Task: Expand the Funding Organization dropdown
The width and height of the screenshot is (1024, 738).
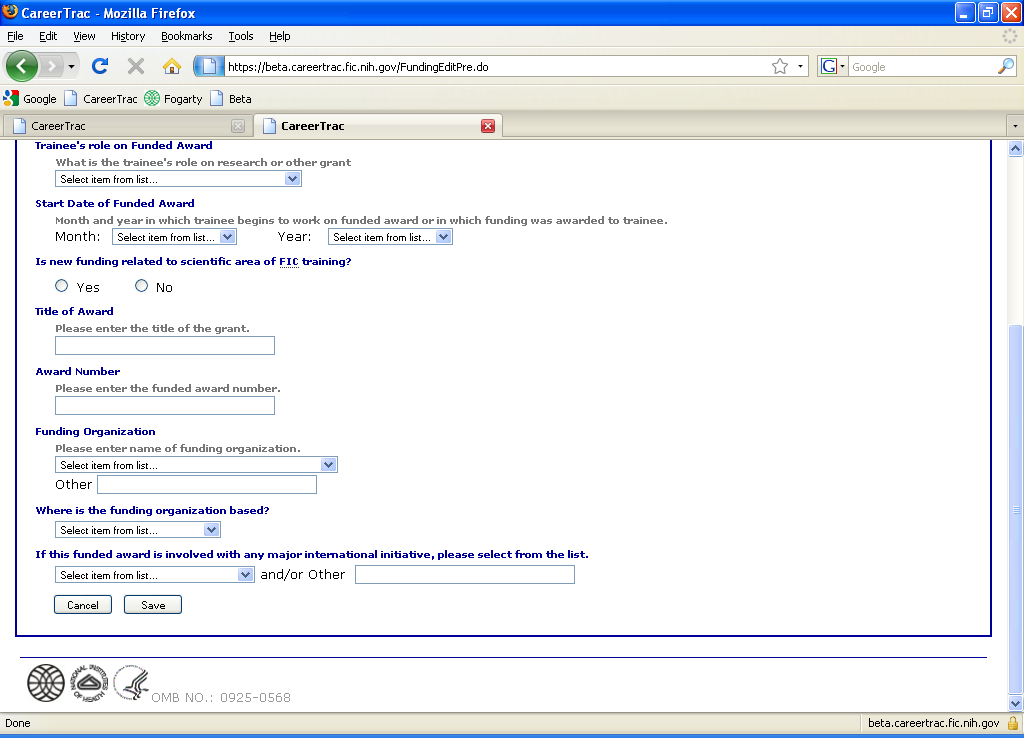Action: click(196, 465)
